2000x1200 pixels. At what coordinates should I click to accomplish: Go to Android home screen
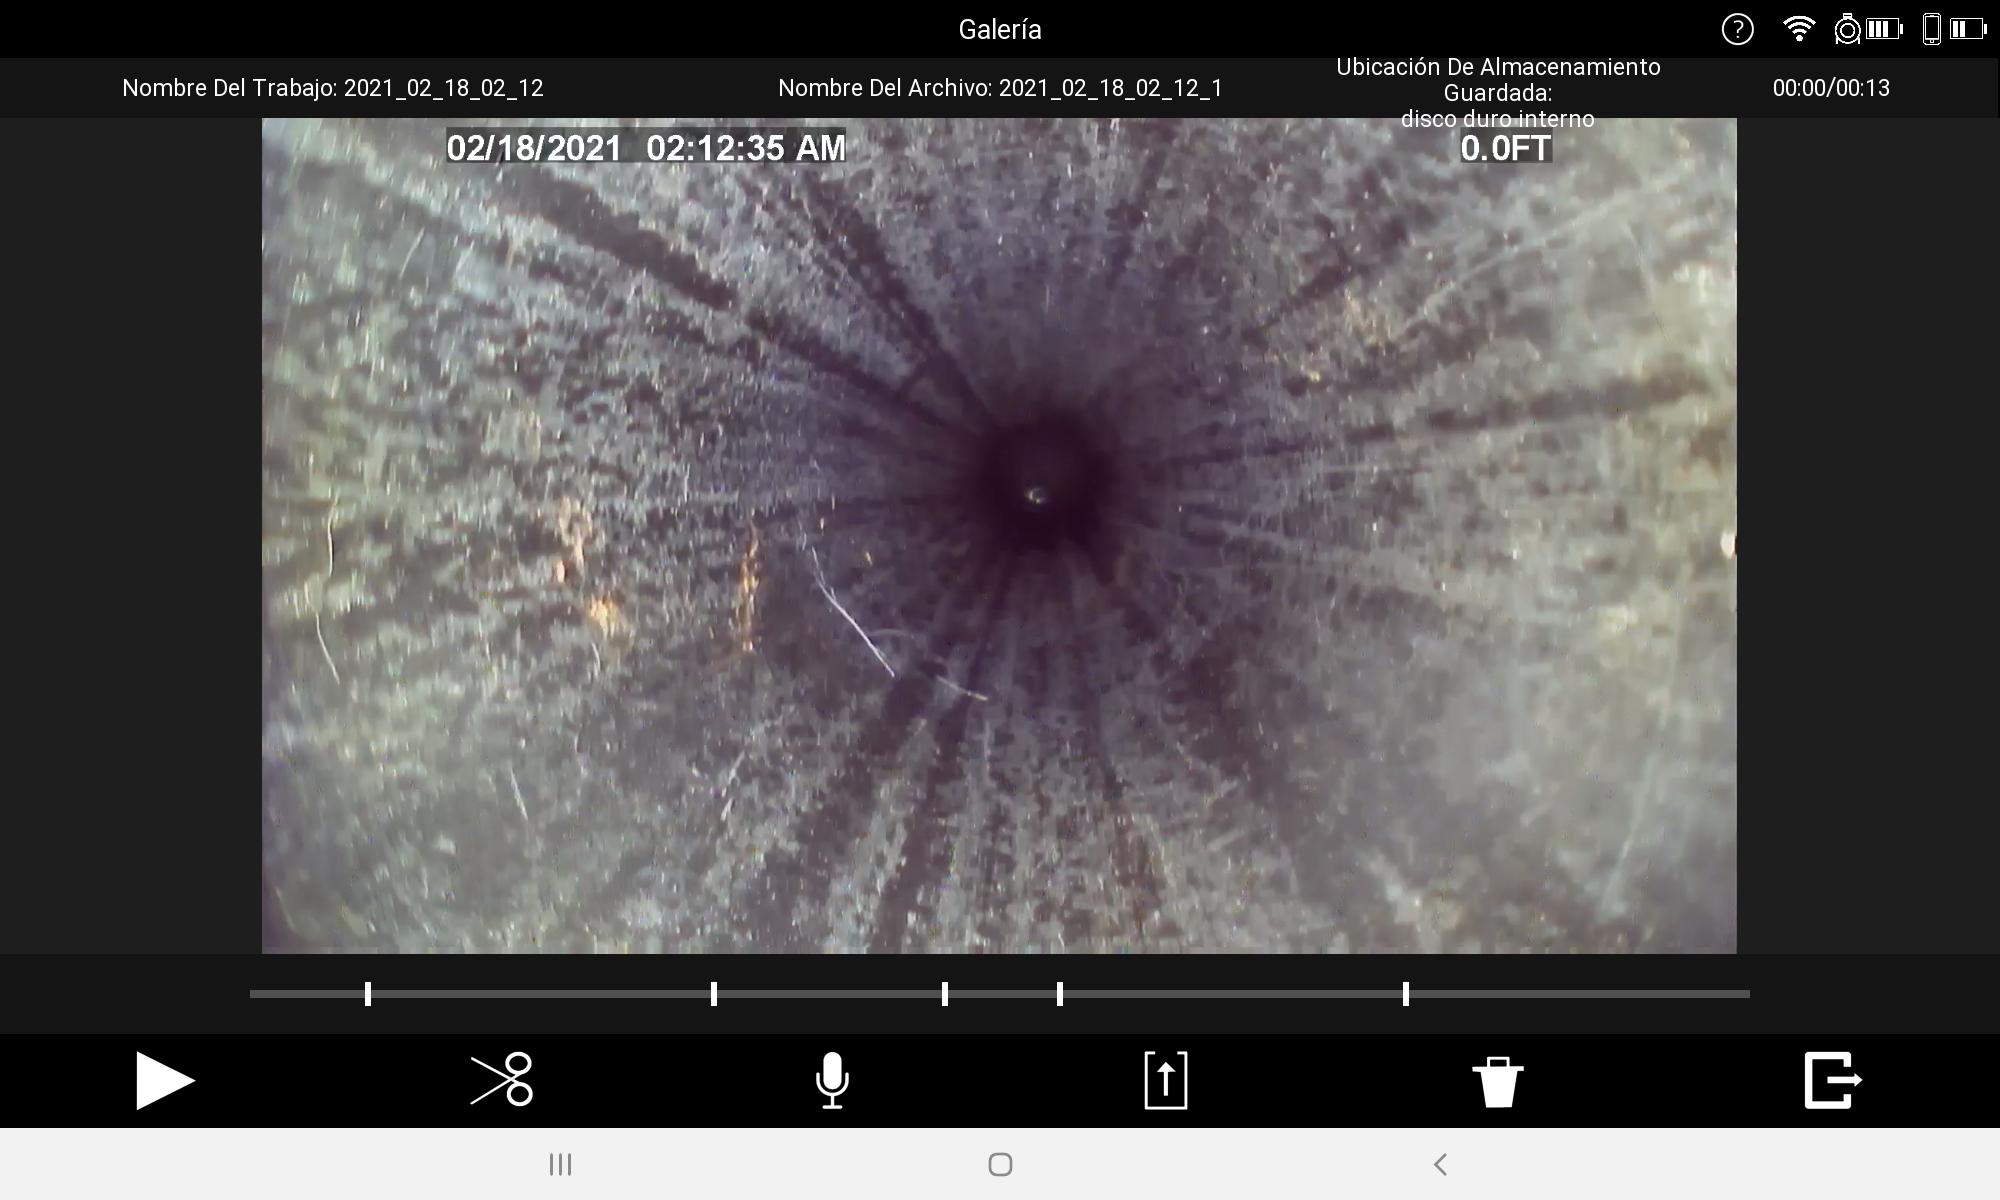click(x=1000, y=1164)
